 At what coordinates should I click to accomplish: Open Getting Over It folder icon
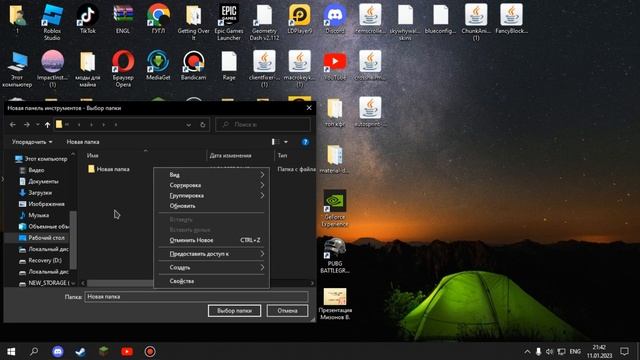[193, 22]
